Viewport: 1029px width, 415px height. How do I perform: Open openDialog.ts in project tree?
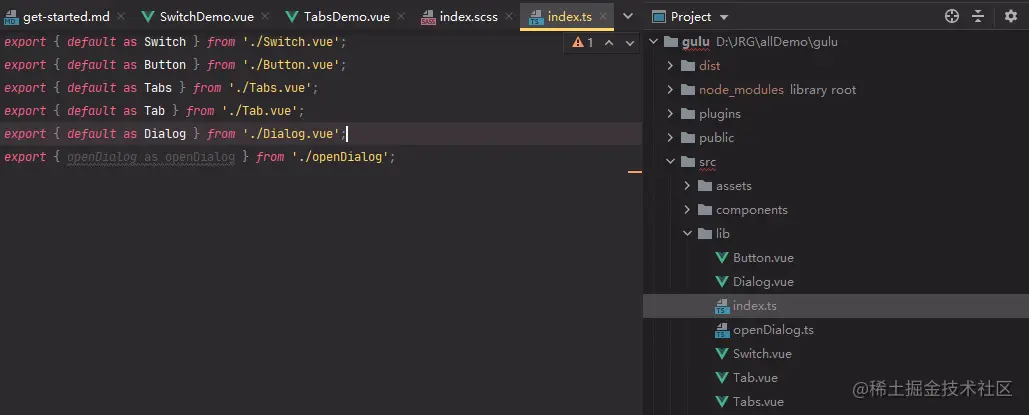[773, 330]
